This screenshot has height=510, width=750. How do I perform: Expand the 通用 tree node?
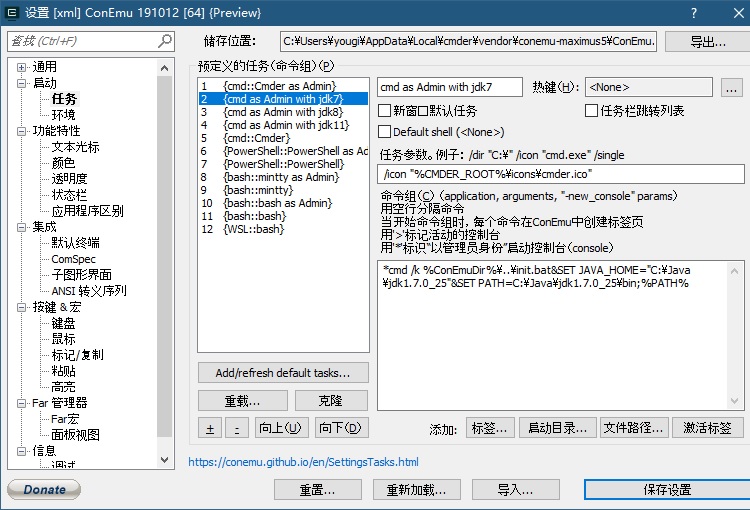tap(21, 67)
